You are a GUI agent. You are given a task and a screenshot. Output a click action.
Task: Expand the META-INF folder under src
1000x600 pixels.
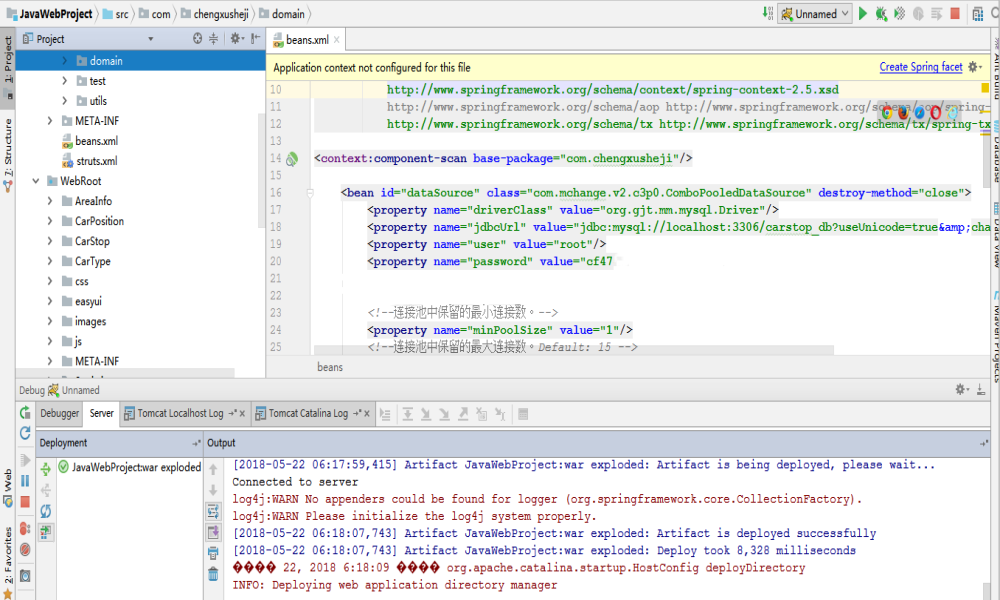[x=50, y=121]
